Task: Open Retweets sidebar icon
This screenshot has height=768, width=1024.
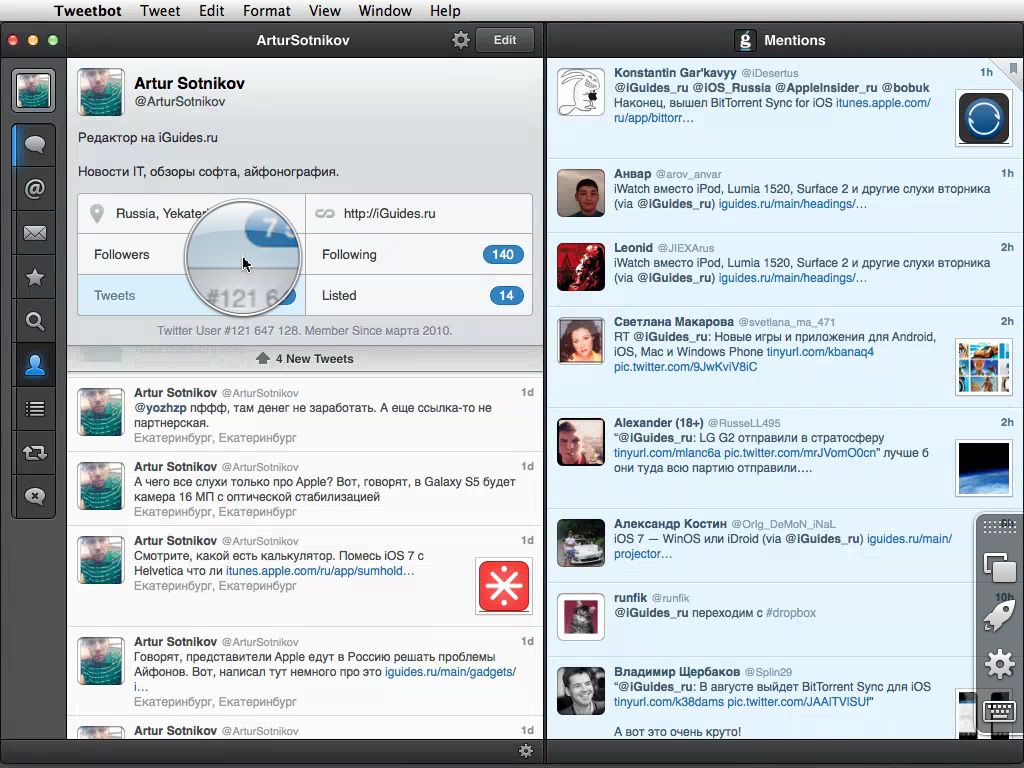Action: coord(34,453)
